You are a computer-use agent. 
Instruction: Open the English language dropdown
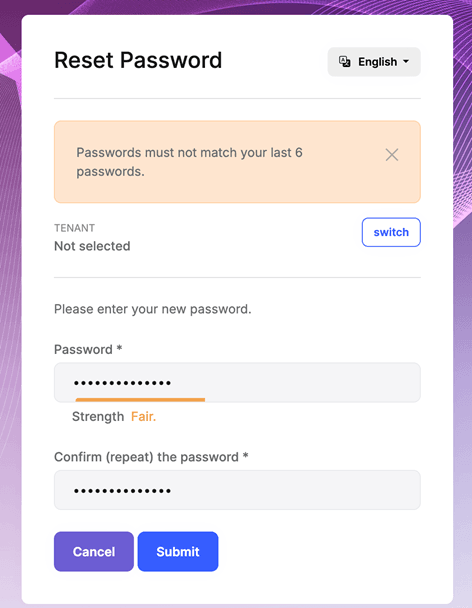click(374, 62)
